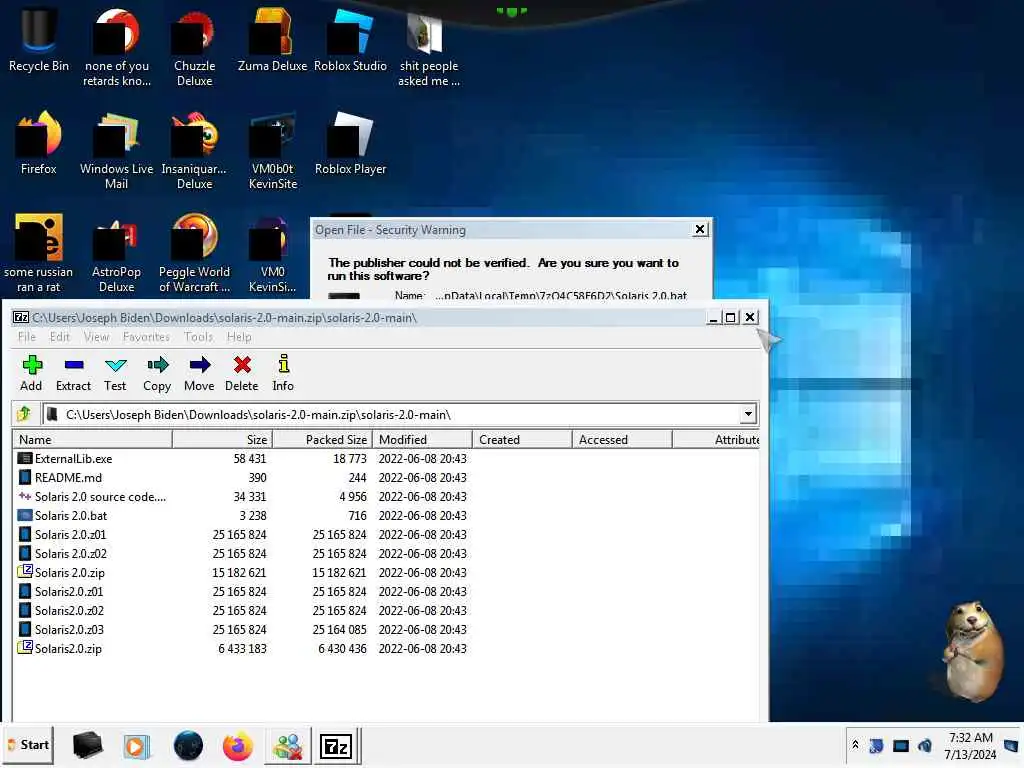This screenshot has width=1024, height=768.
Task: Open the media player taskbar icon
Action: tap(136, 746)
